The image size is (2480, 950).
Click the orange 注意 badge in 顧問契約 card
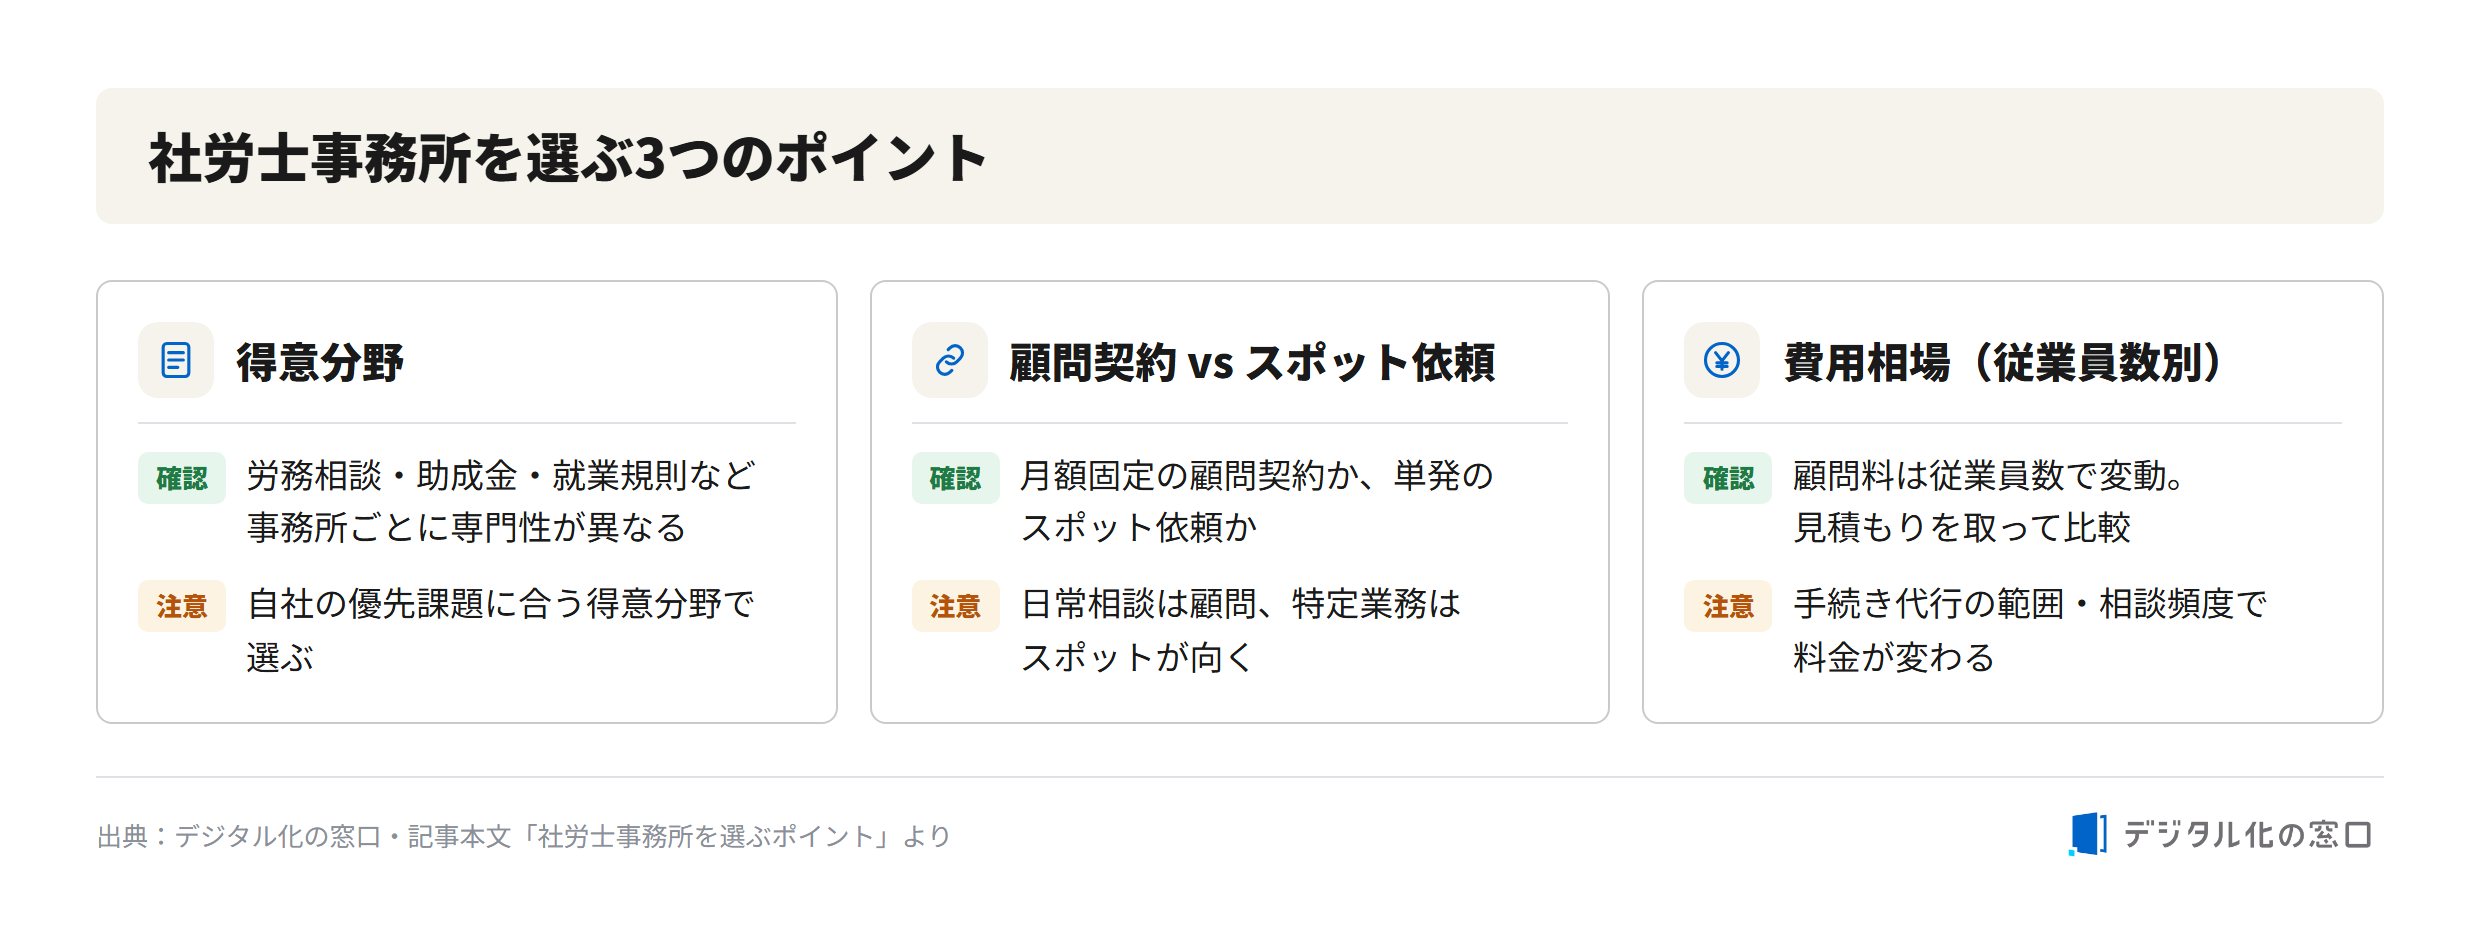955,606
